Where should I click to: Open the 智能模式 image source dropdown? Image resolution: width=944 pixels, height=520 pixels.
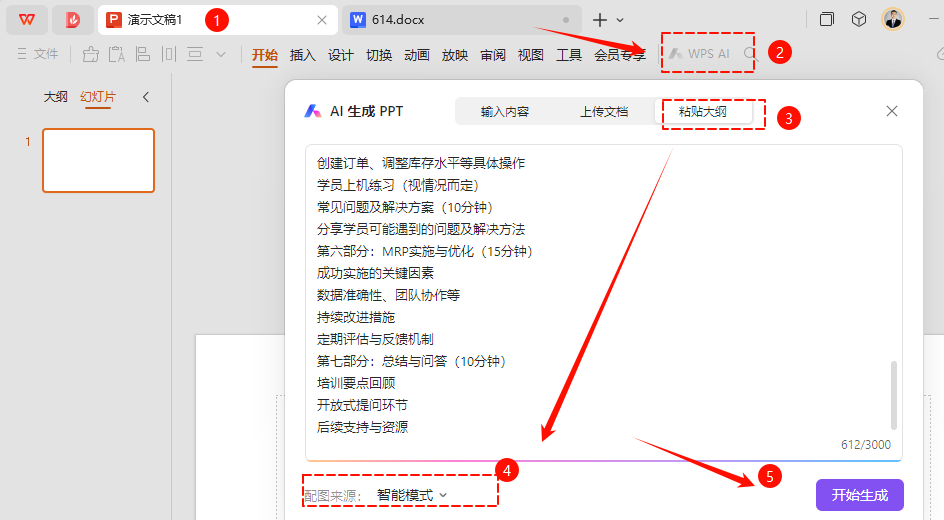(x=412, y=495)
